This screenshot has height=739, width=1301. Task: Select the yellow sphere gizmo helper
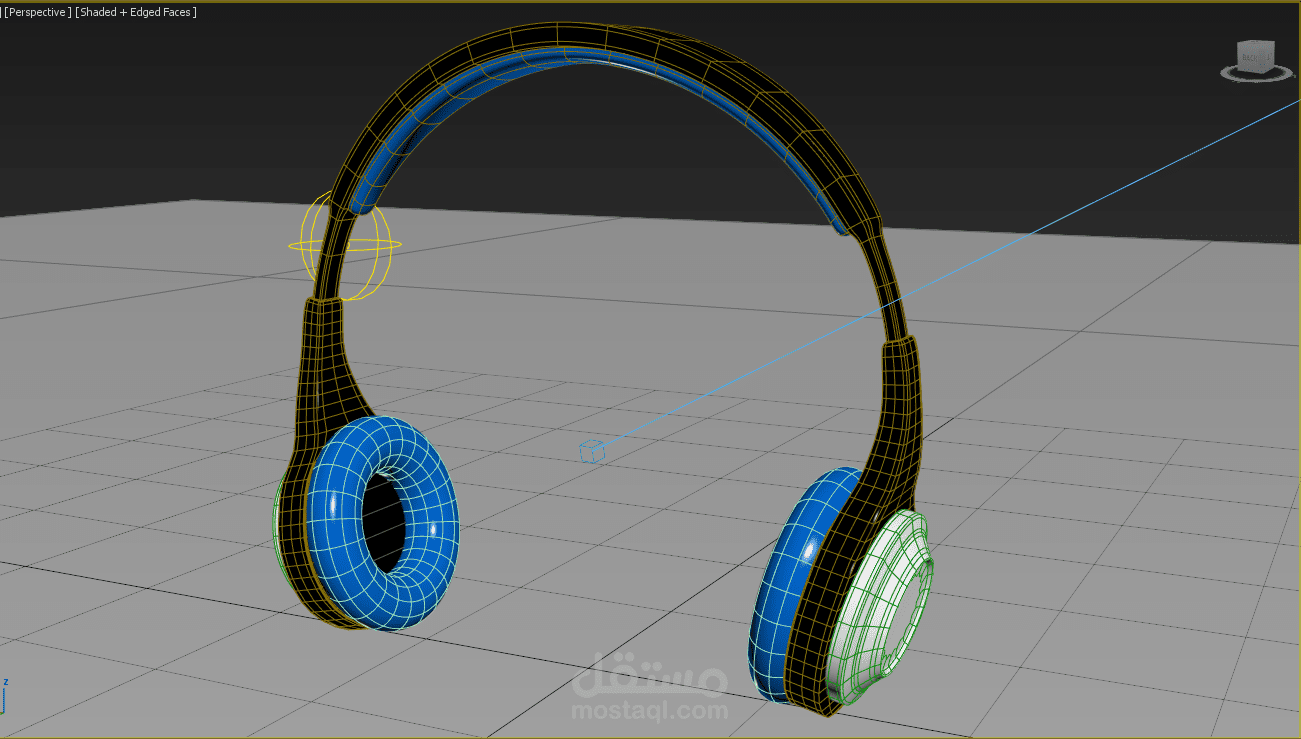[346, 246]
